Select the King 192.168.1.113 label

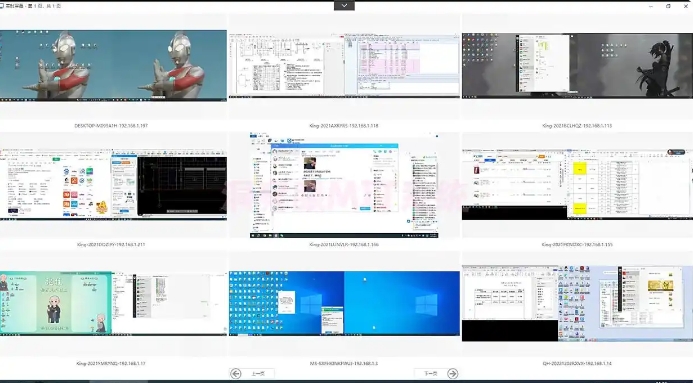(577, 125)
